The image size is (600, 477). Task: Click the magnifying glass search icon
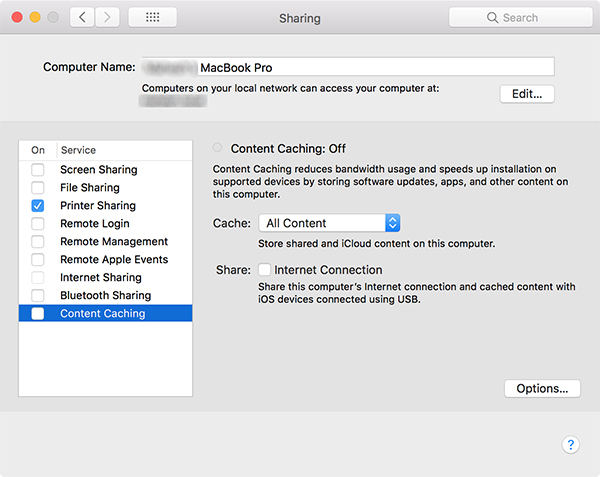coord(492,18)
